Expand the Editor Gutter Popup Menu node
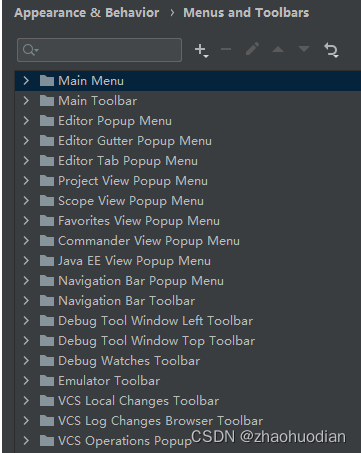 26,141
